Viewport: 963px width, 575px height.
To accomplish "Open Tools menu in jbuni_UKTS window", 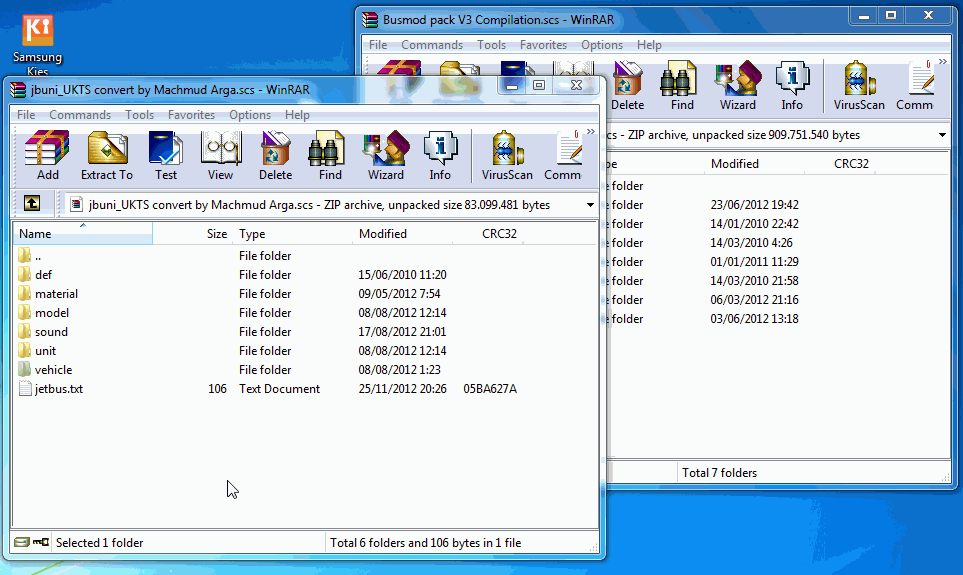I will [139, 115].
